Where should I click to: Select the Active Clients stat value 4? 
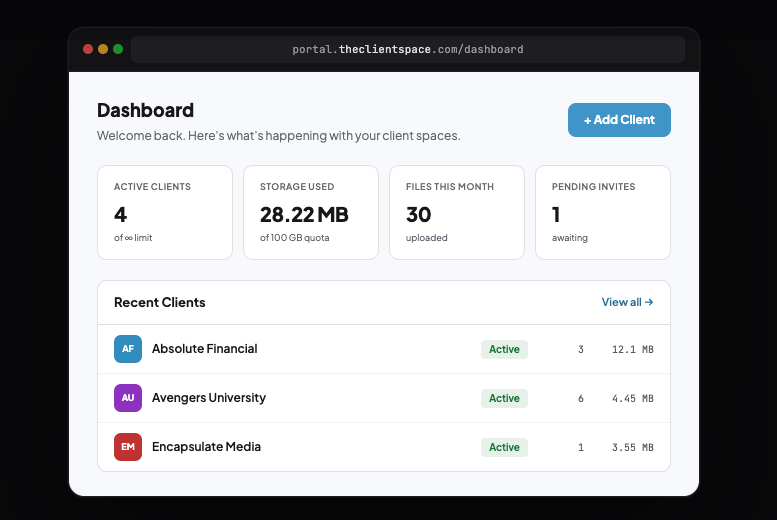[x=120, y=215]
